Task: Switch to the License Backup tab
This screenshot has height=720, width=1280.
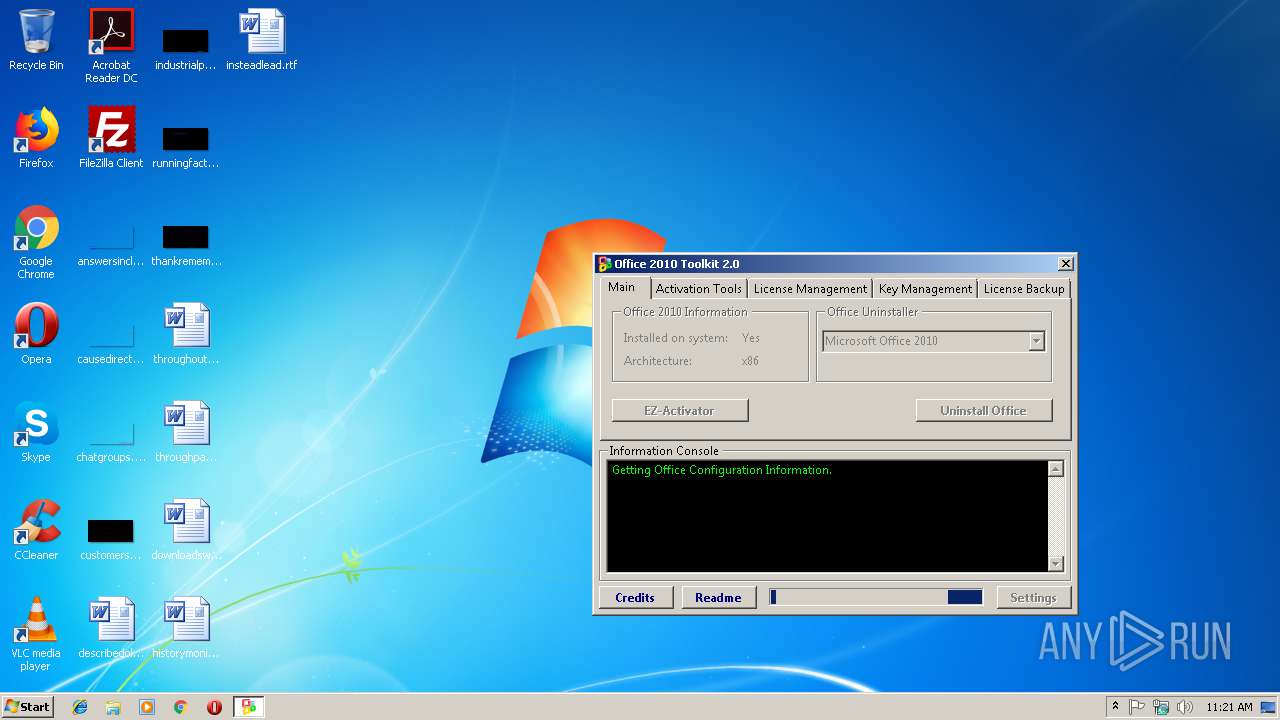Action: pyautogui.click(x=1024, y=289)
